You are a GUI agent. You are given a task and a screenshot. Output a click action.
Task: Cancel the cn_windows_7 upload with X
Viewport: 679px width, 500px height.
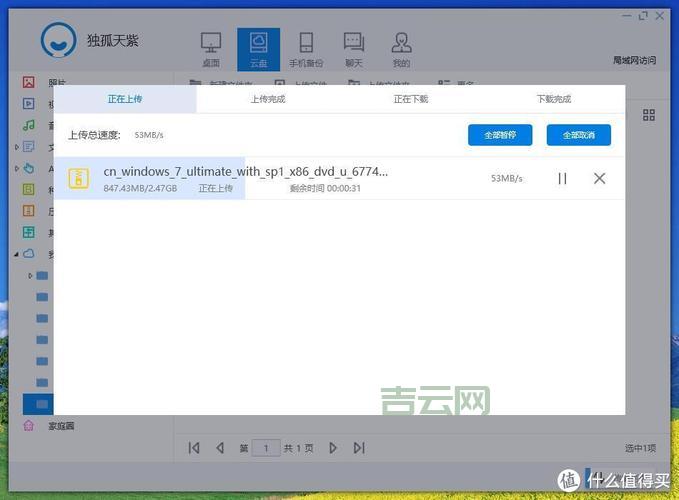600,178
